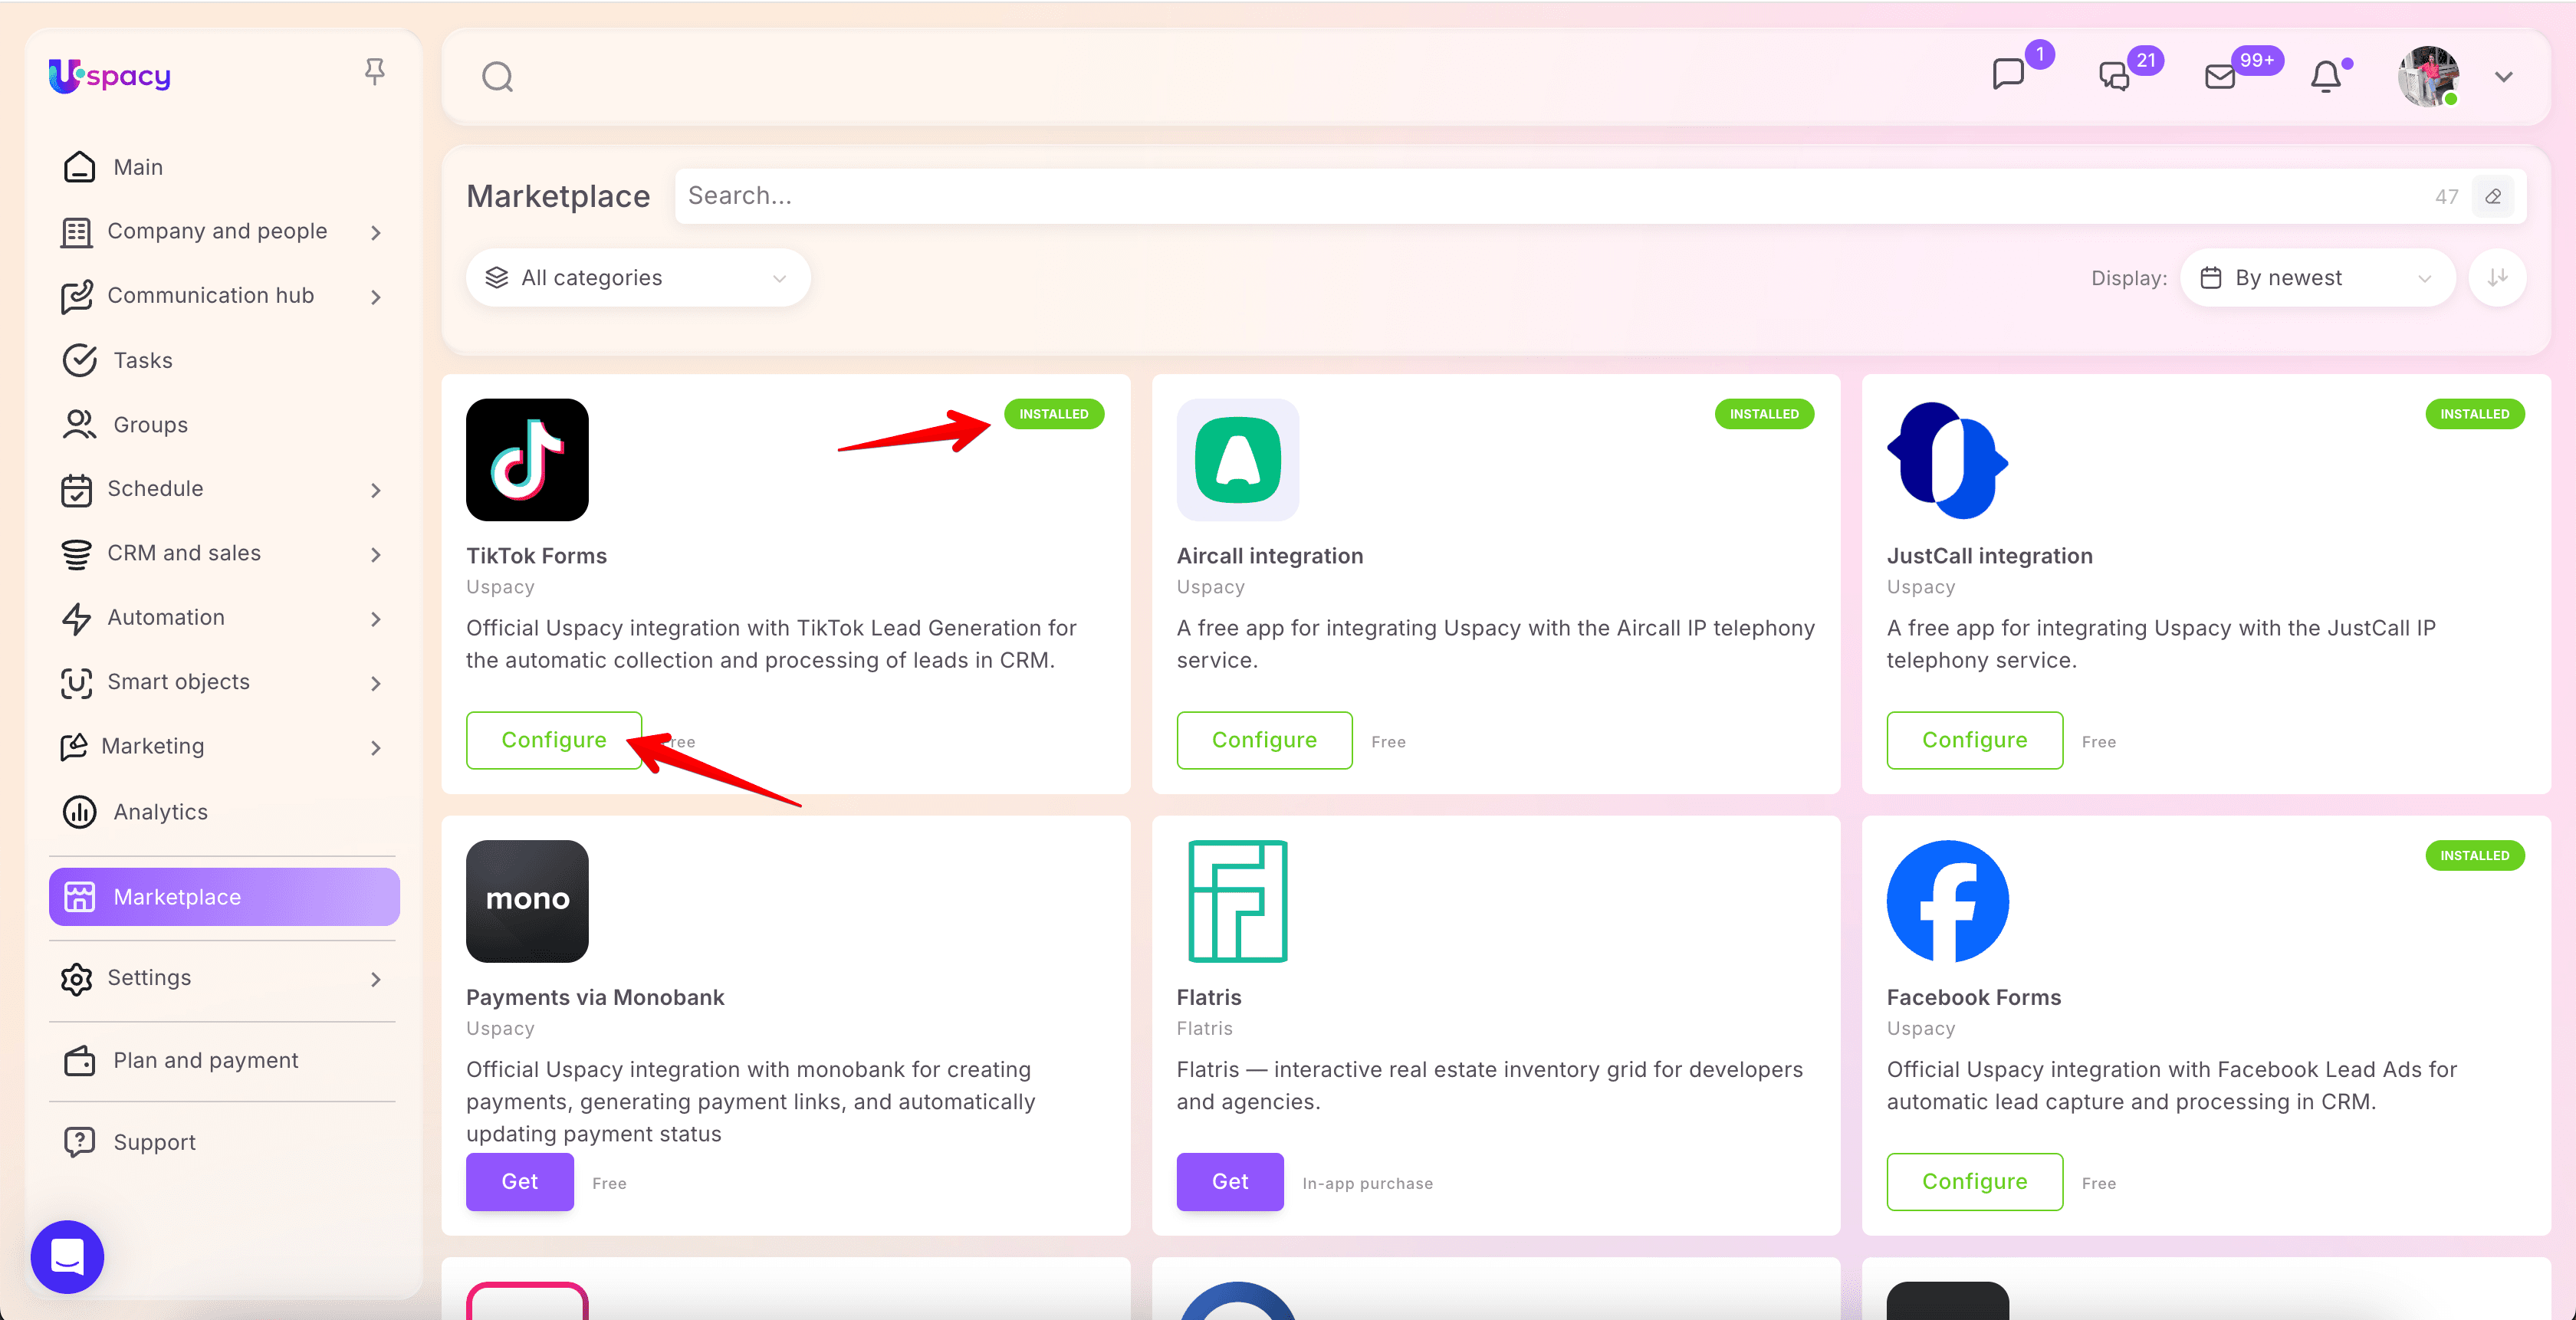The width and height of the screenshot is (2576, 1320).
Task: Open the support chat widget bubble
Action: click(x=67, y=1256)
